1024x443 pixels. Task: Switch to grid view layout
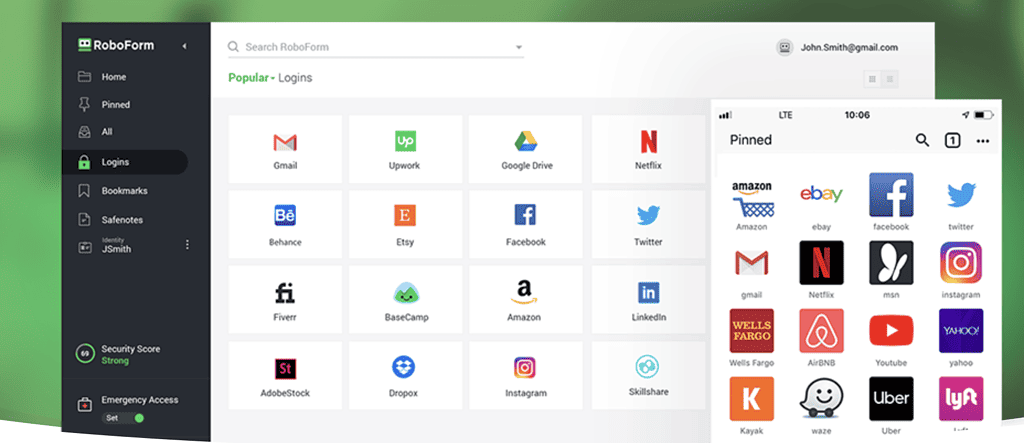[x=873, y=78]
